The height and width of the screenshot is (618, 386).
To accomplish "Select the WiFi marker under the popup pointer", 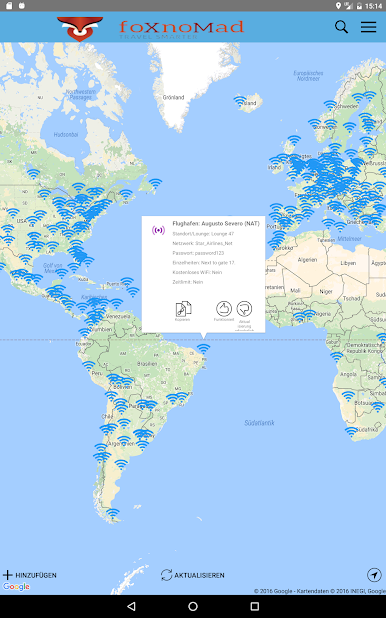I will point(203,348).
